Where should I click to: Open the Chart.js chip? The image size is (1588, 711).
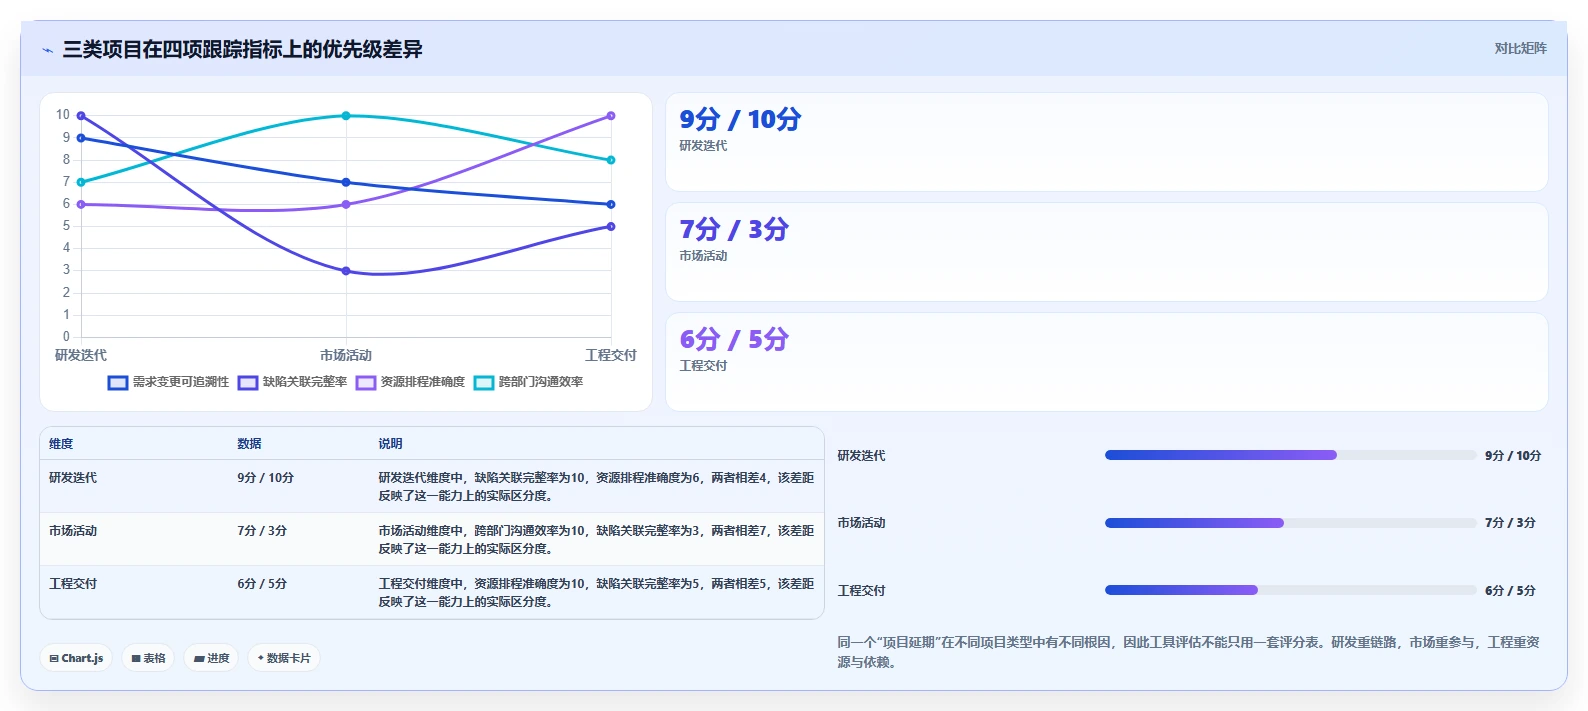point(76,658)
